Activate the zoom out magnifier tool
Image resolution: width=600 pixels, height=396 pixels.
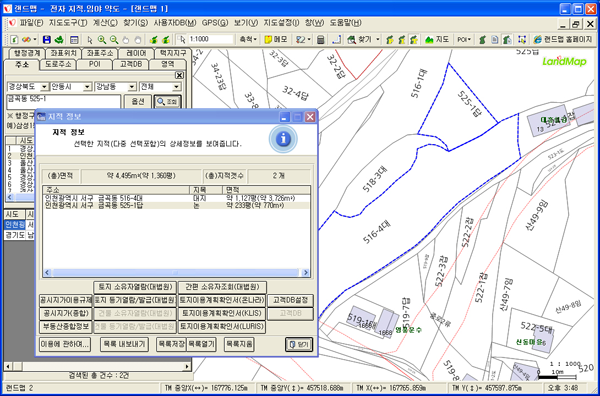[114, 39]
